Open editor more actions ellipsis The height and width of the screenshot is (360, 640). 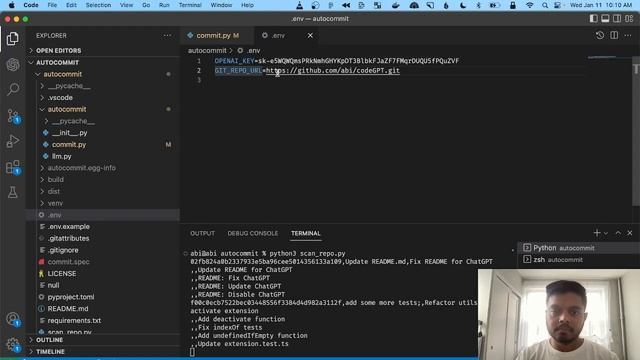[x=628, y=36]
